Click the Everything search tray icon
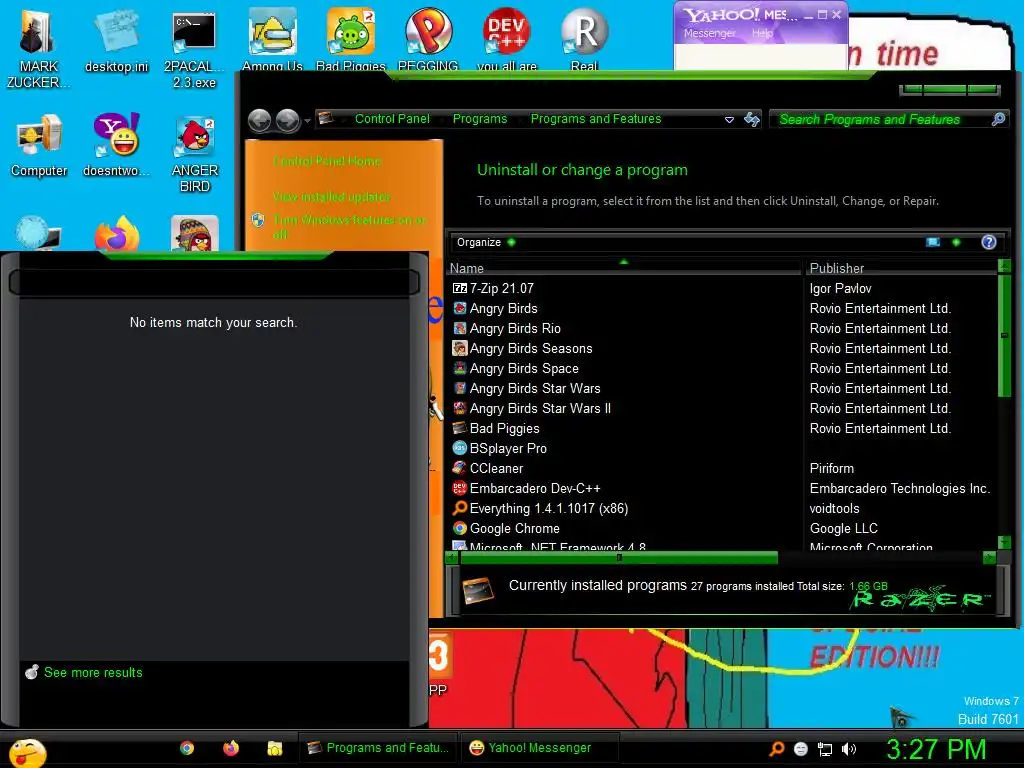Screen dimensions: 1024x768 776,749
